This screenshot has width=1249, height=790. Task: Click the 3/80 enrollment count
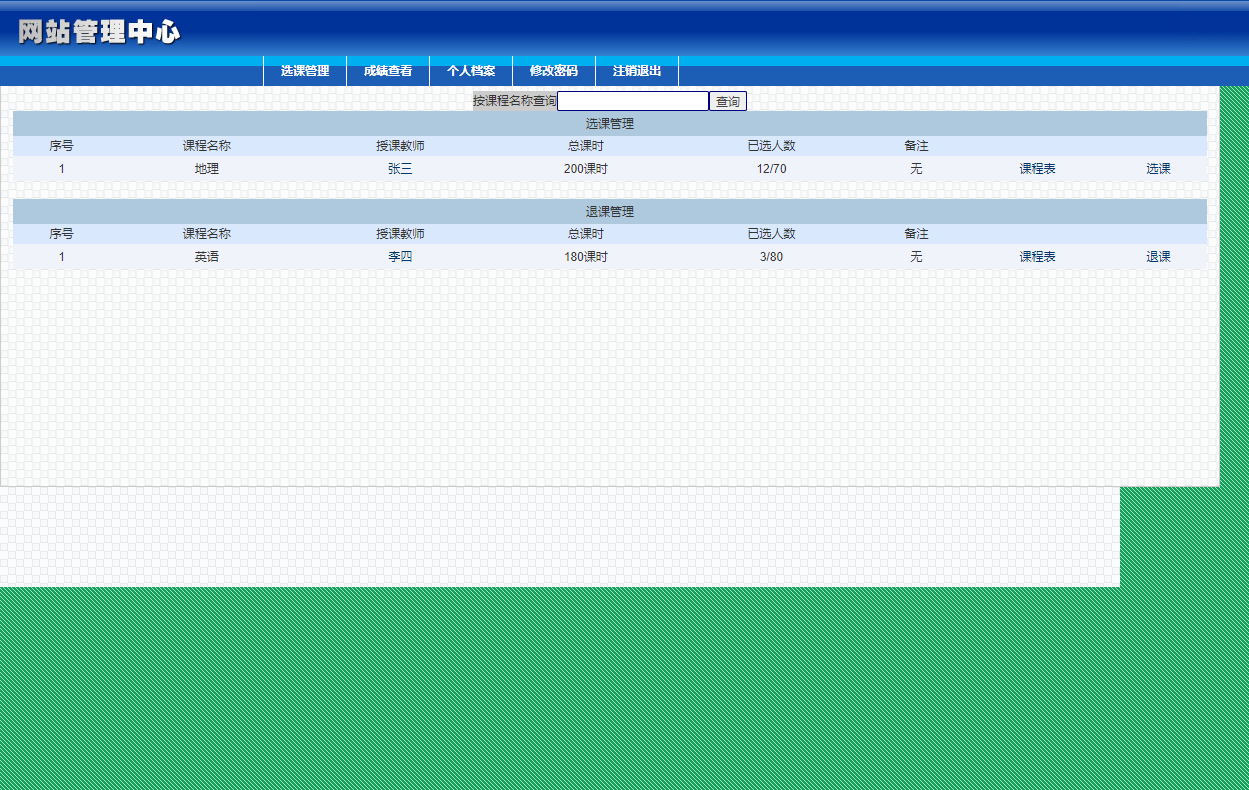point(771,257)
